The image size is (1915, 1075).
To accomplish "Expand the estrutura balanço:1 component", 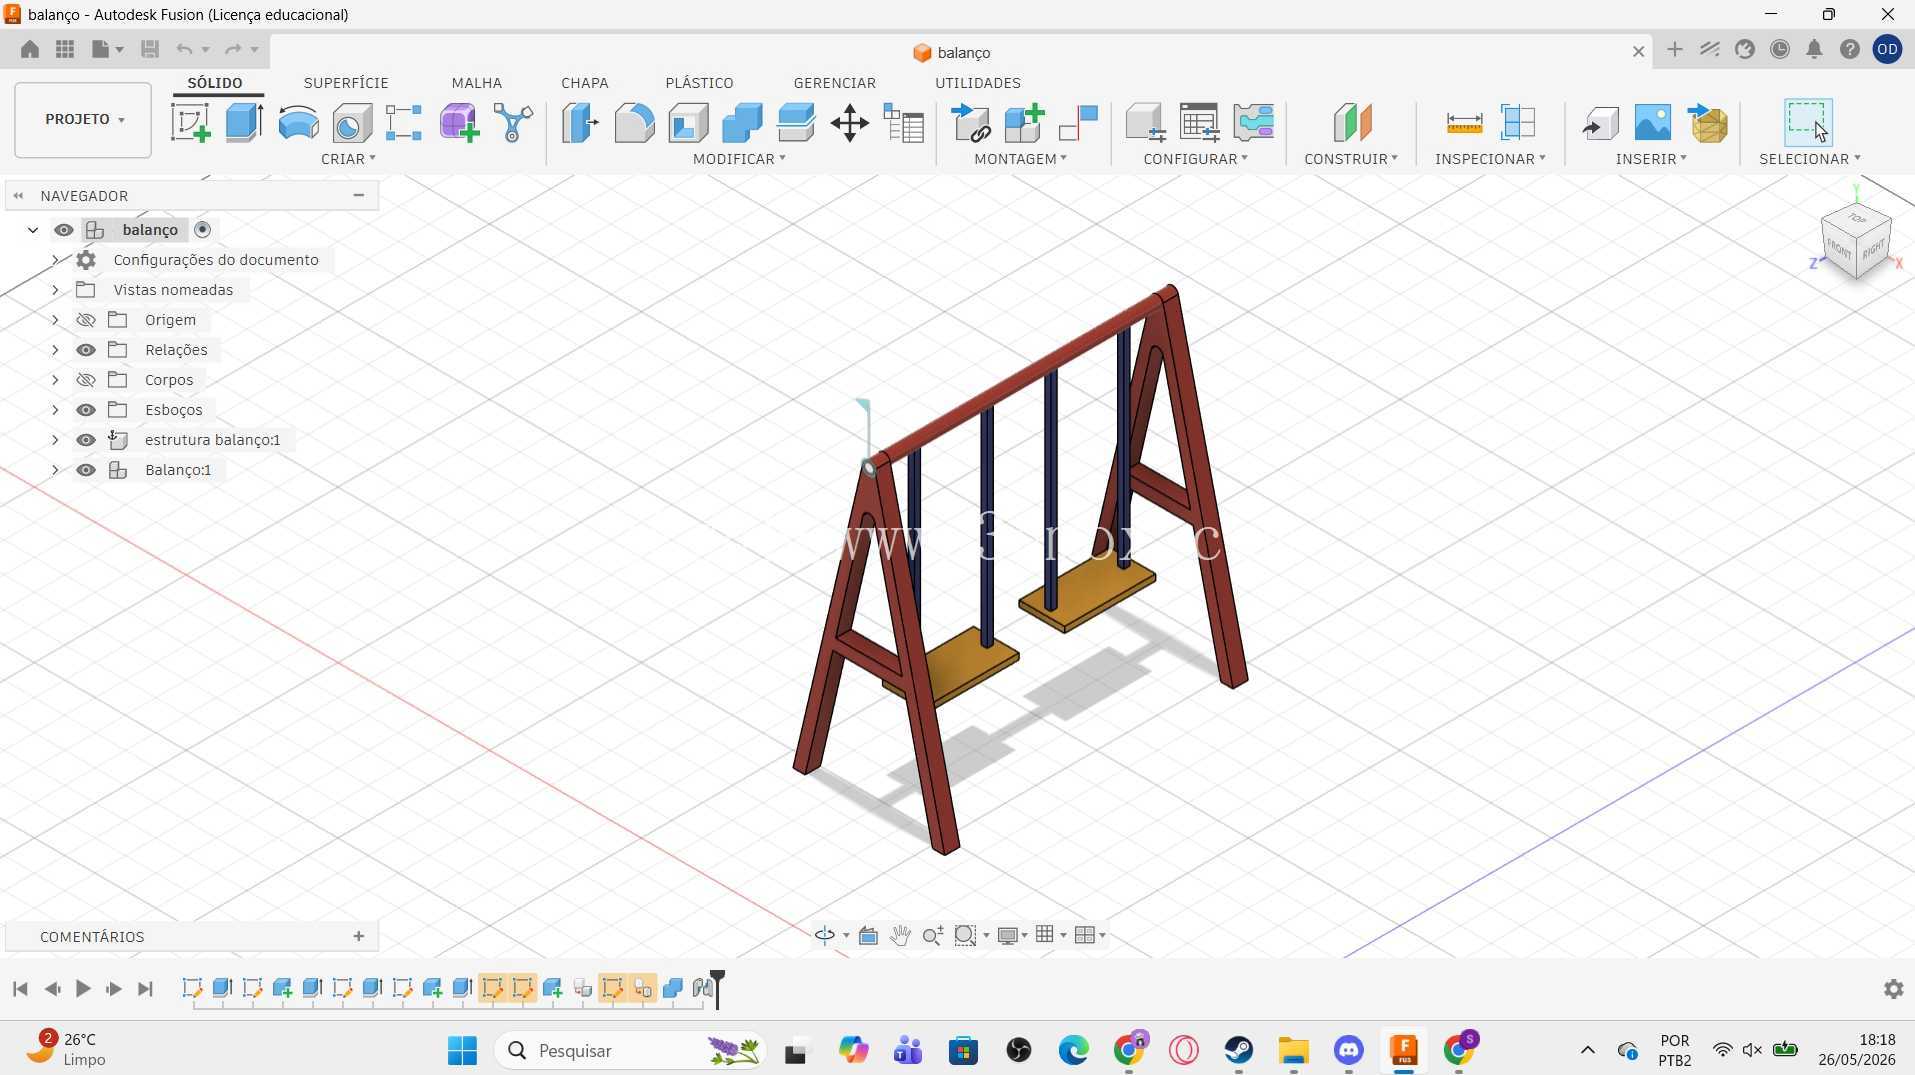I will 55,440.
